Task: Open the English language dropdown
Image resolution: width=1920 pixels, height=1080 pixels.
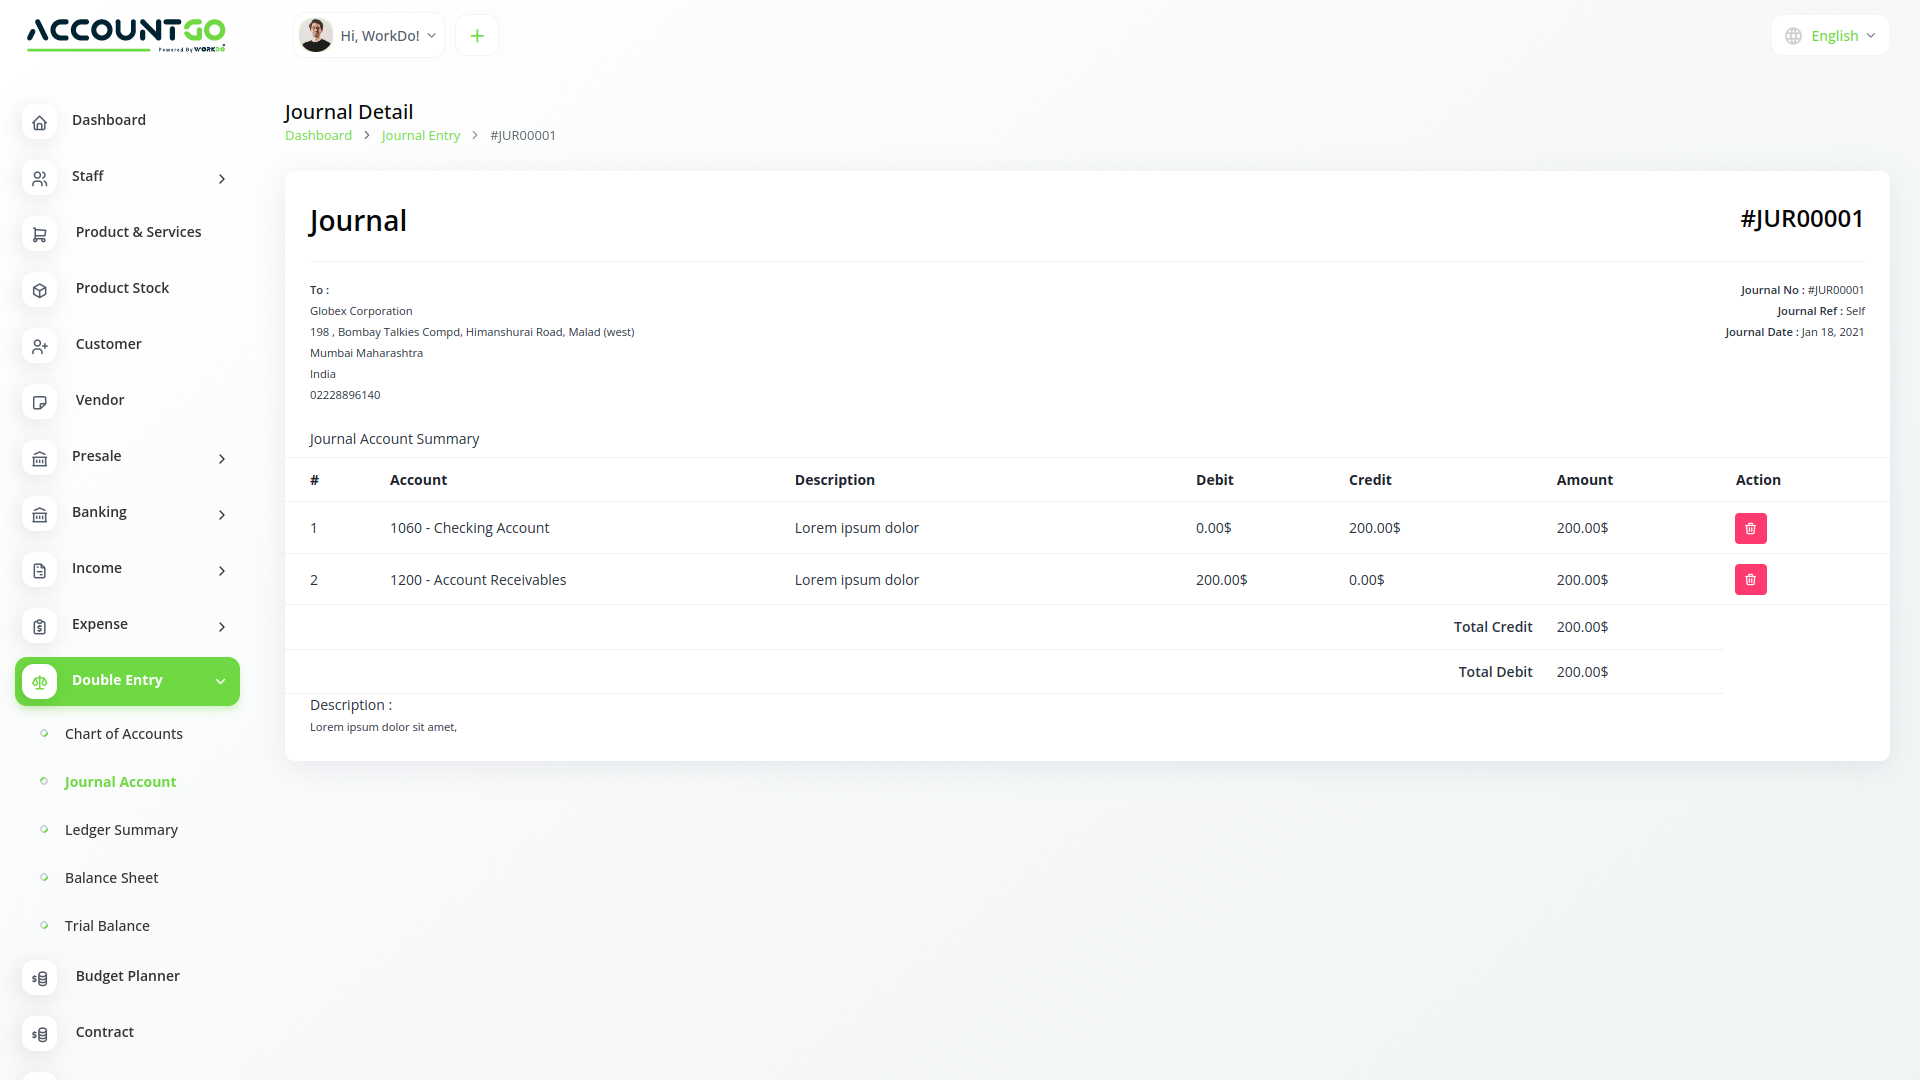Action: [x=1829, y=35]
